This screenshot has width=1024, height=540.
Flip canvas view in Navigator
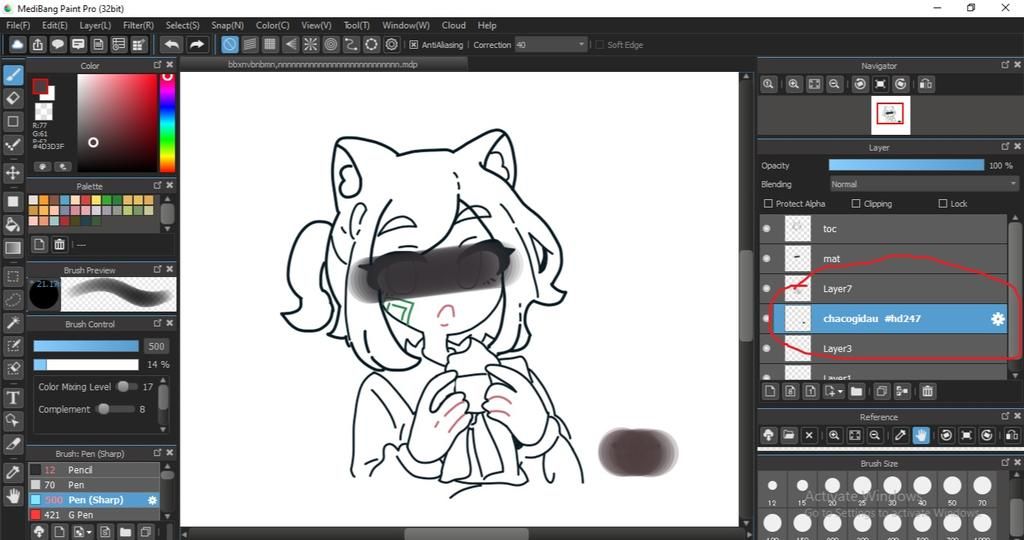pyautogui.click(x=926, y=84)
